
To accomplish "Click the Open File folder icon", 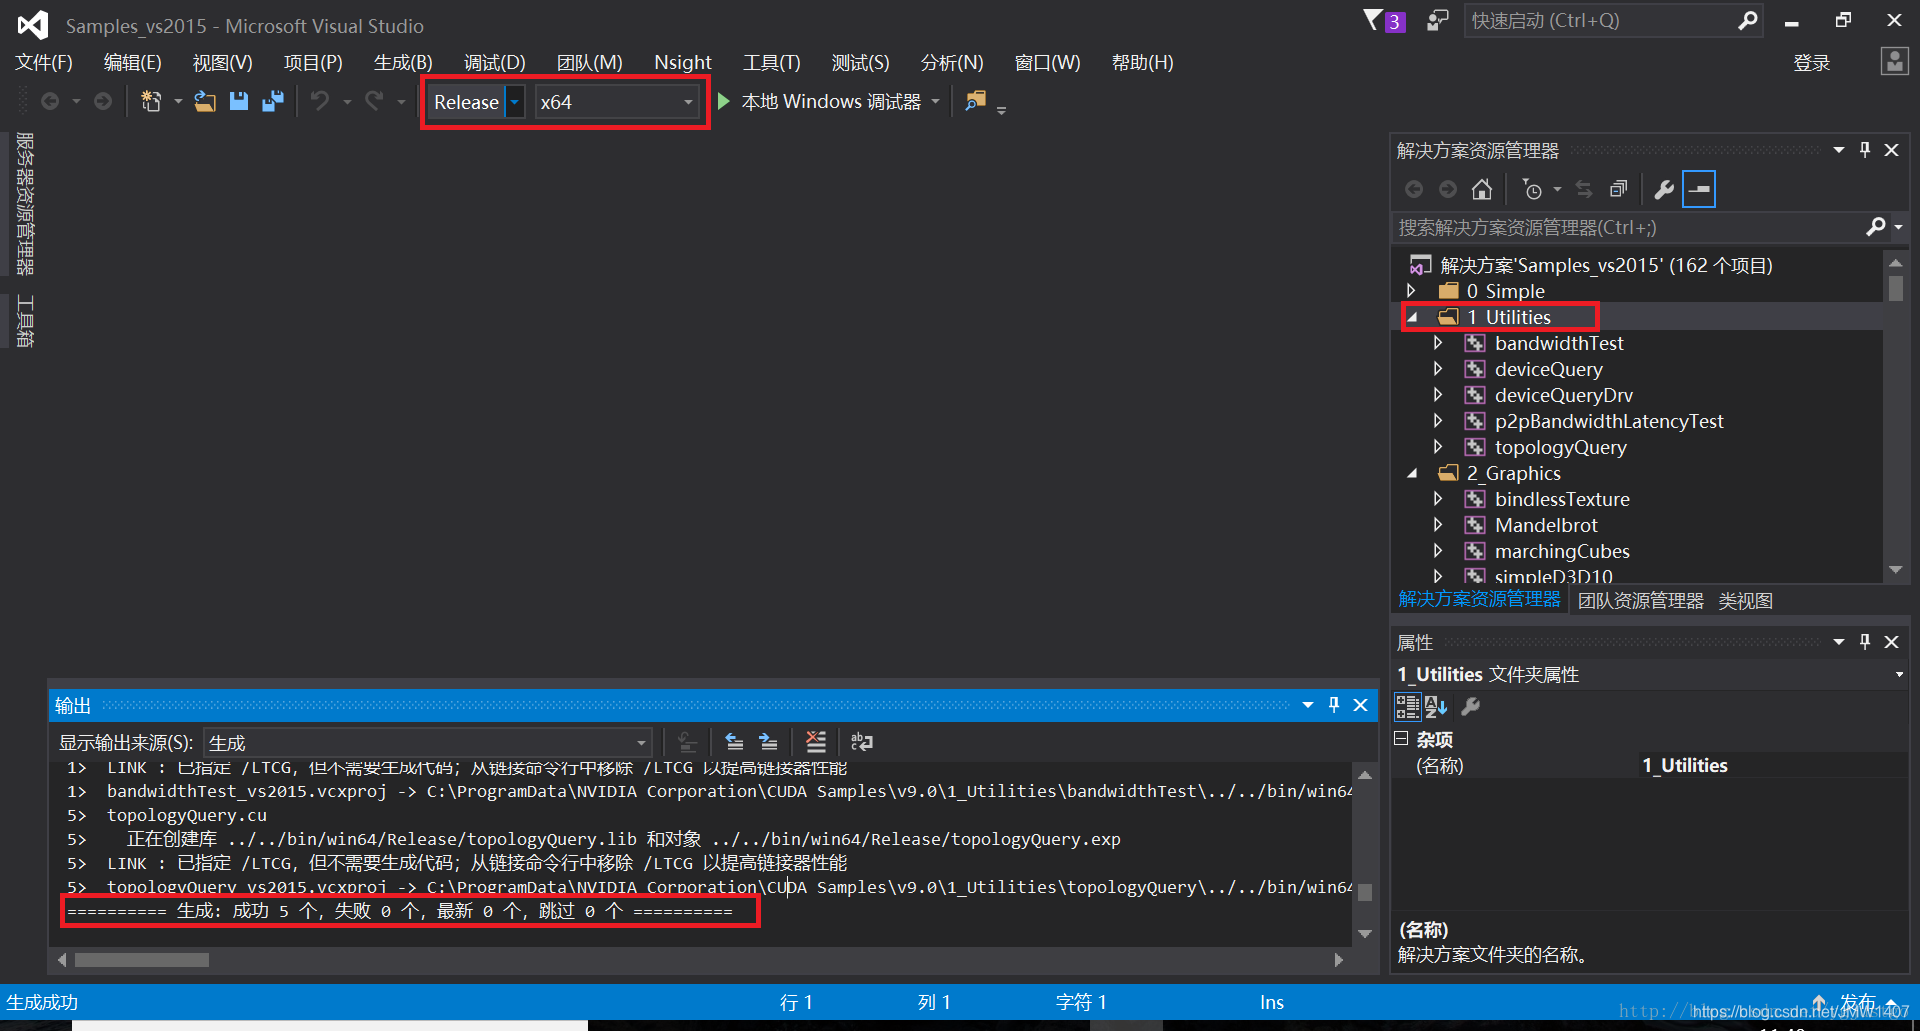I will click(x=205, y=101).
